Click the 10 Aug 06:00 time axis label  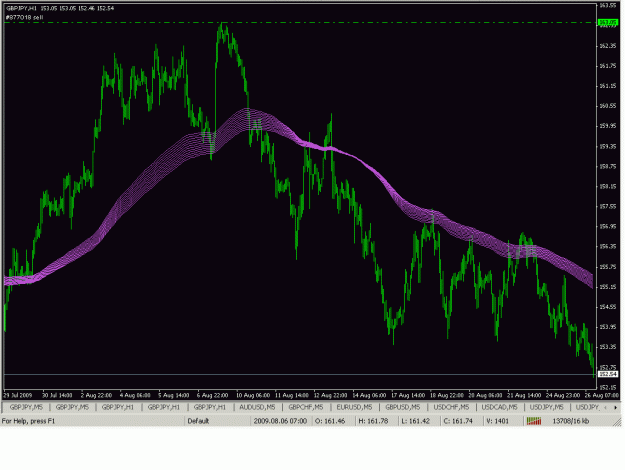pyautogui.click(x=254, y=395)
